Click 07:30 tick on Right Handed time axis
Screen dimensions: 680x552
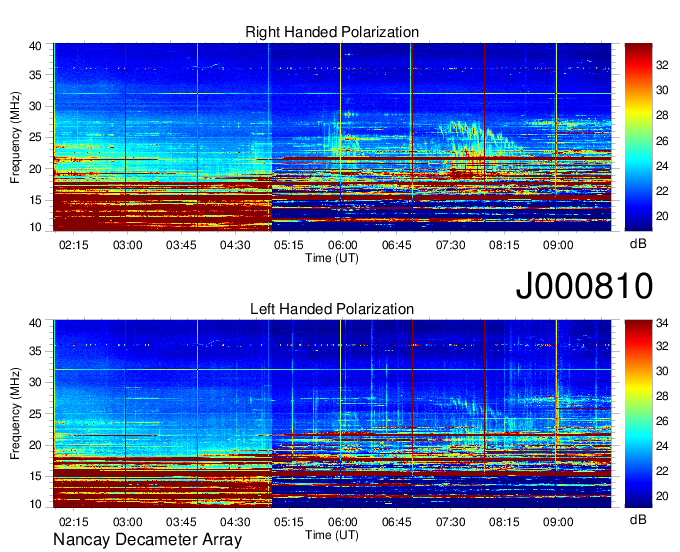(451, 245)
